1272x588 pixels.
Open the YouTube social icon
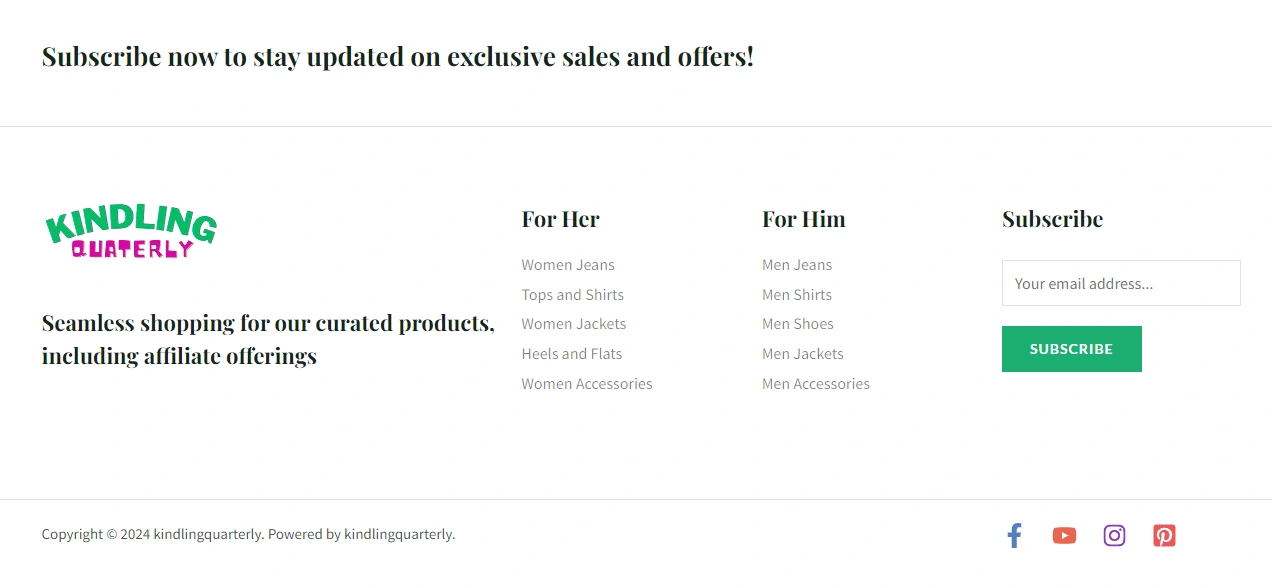tap(1064, 535)
